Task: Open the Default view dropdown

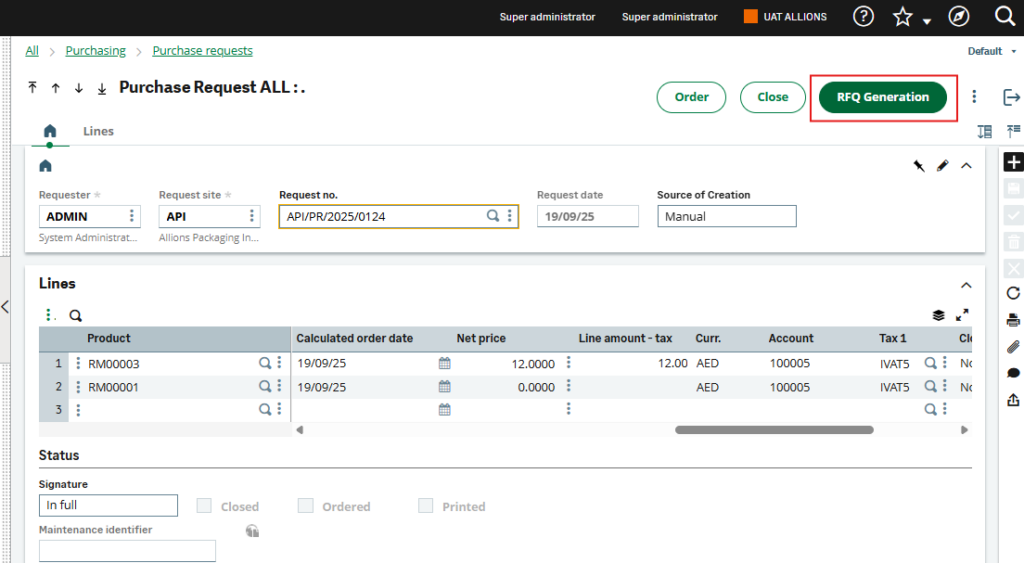Action: pos(989,51)
